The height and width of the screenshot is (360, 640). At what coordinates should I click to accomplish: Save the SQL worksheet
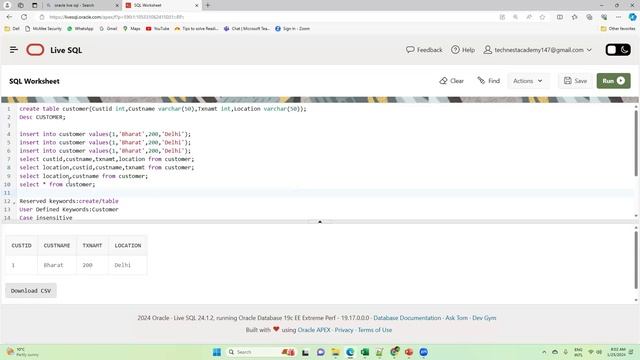(x=576, y=81)
